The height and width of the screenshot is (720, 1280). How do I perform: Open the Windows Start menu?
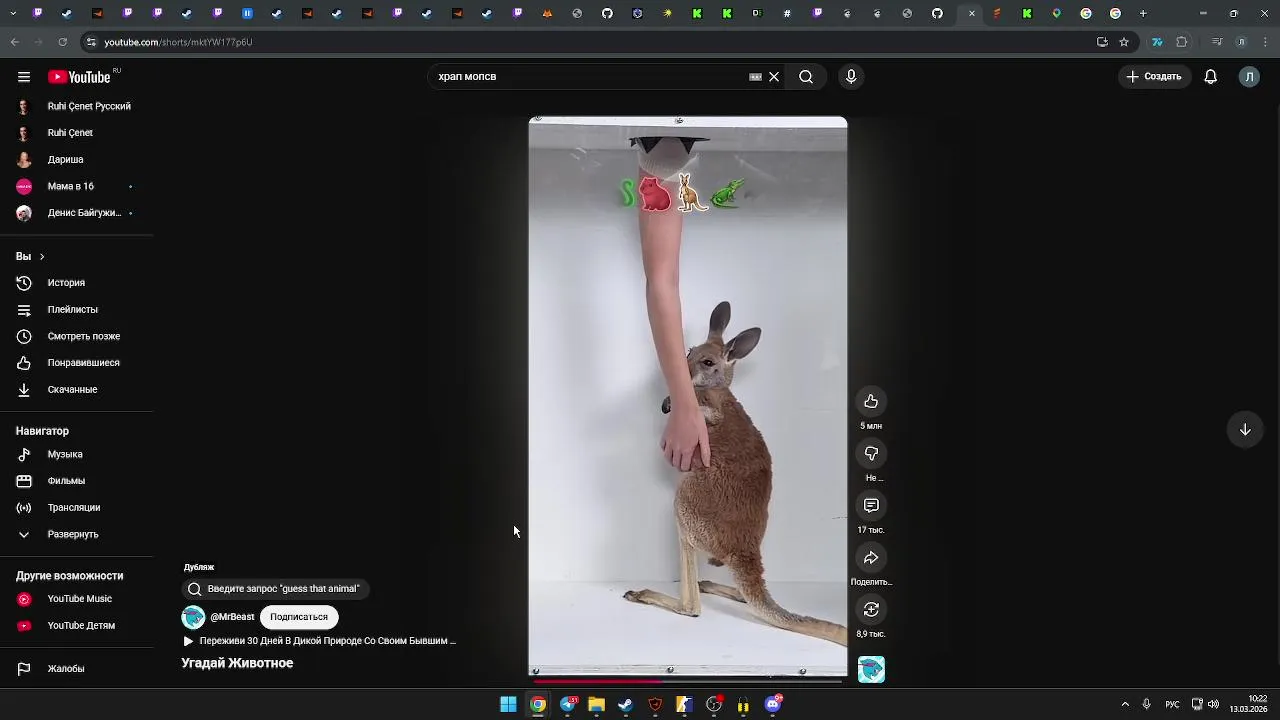508,704
